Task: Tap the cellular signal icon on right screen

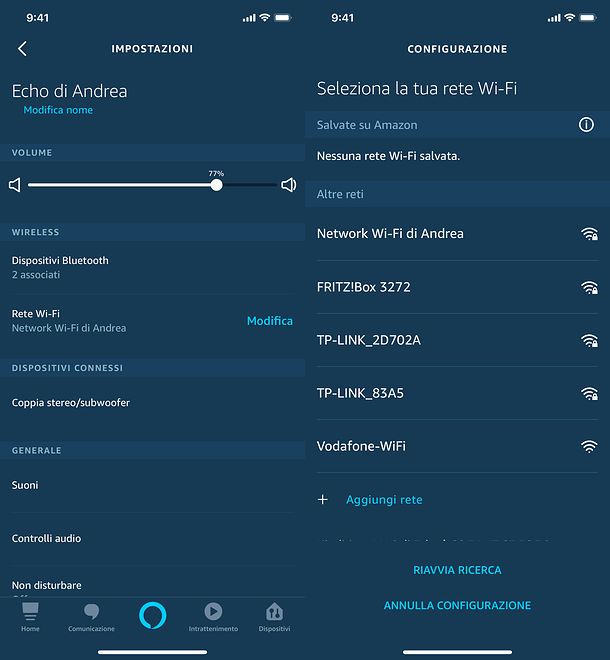Action: (x=554, y=18)
